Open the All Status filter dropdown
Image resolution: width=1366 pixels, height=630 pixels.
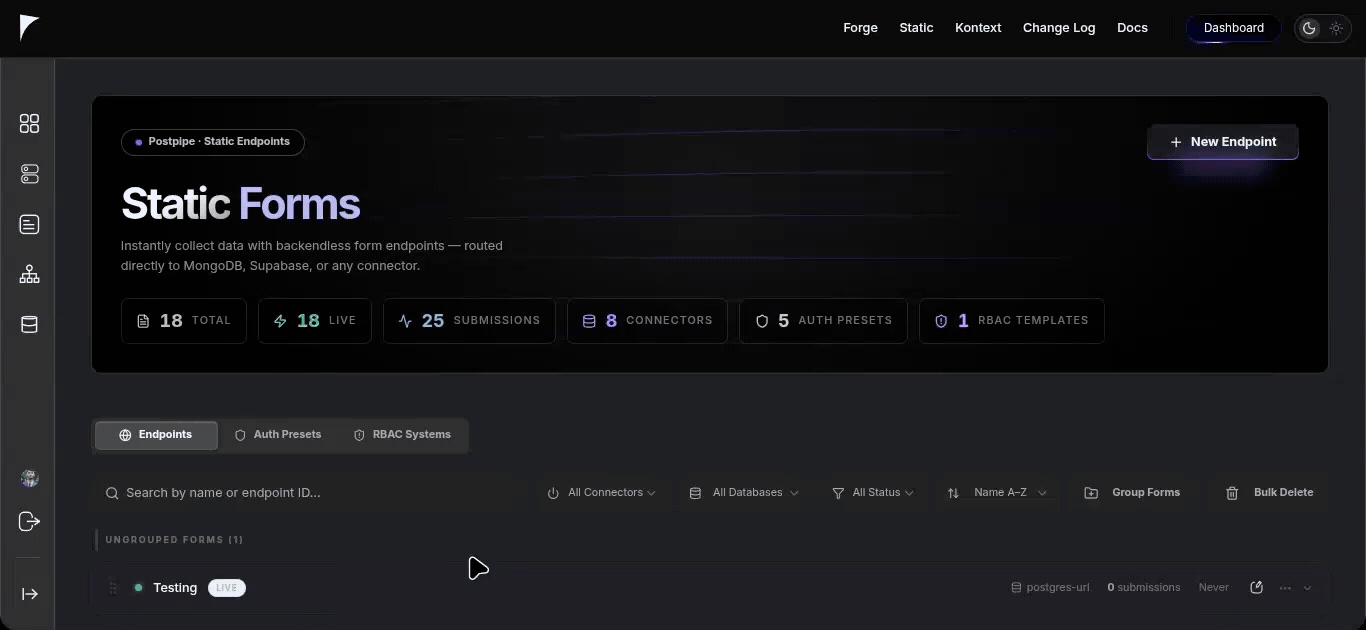(872, 493)
